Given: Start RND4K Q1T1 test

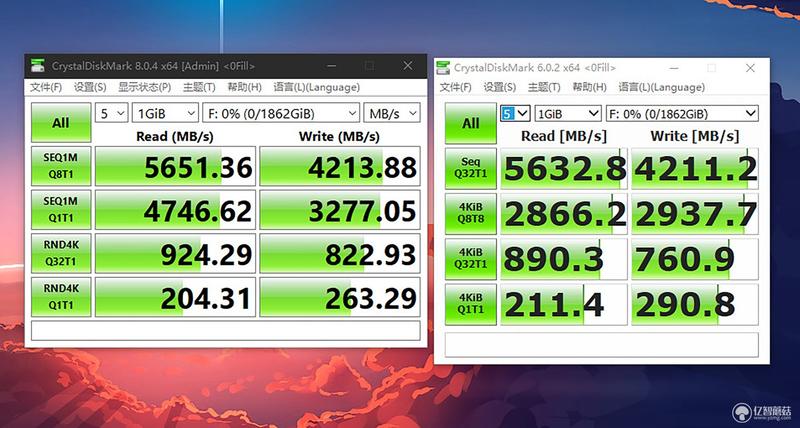Looking at the screenshot, I should coord(61,297).
